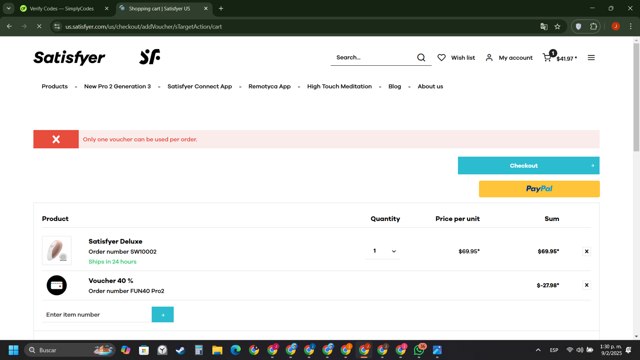Click the 'Only one voucher can be used' message

pos(140,139)
